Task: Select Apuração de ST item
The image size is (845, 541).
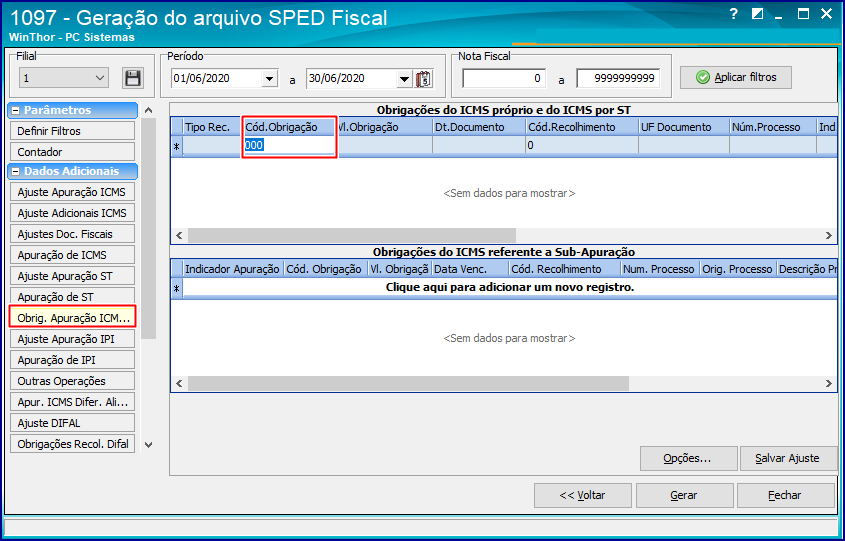Action: [72, 297]
